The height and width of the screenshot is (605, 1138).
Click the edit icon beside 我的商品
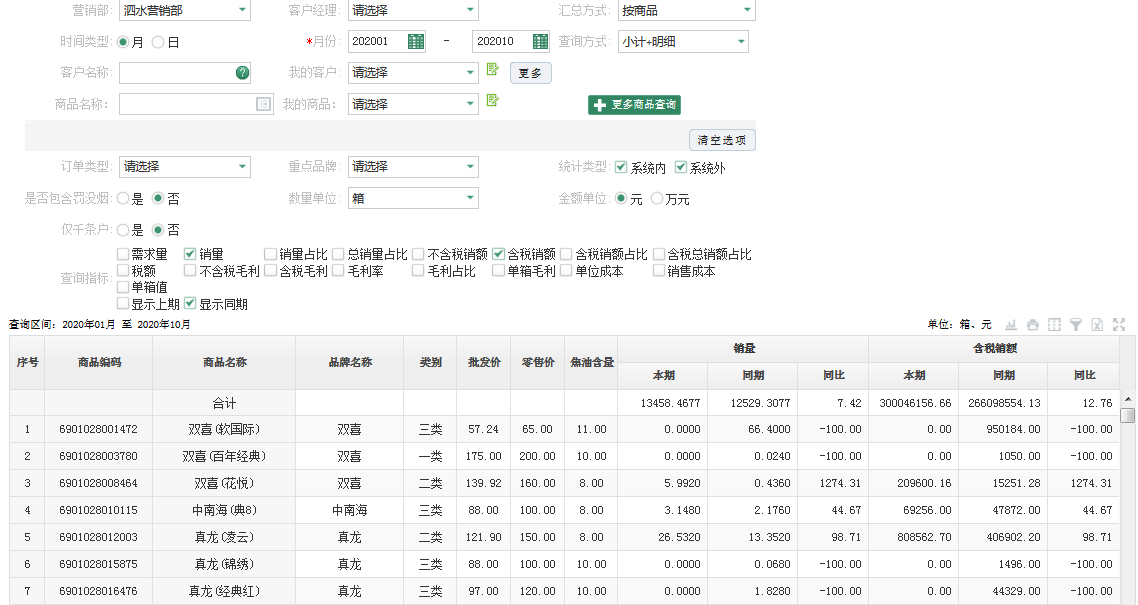click(493, 100)
